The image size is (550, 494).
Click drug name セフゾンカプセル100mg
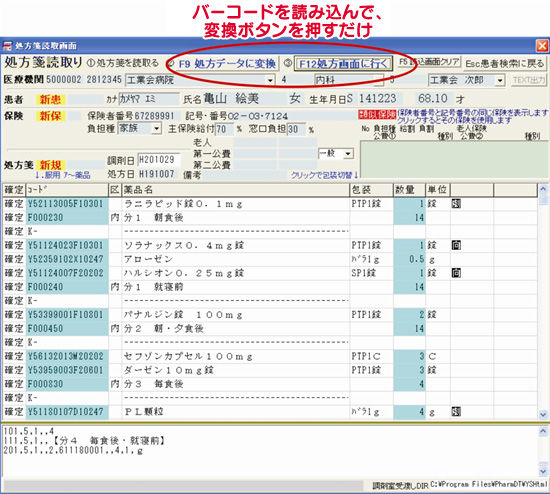coord(188,356)
